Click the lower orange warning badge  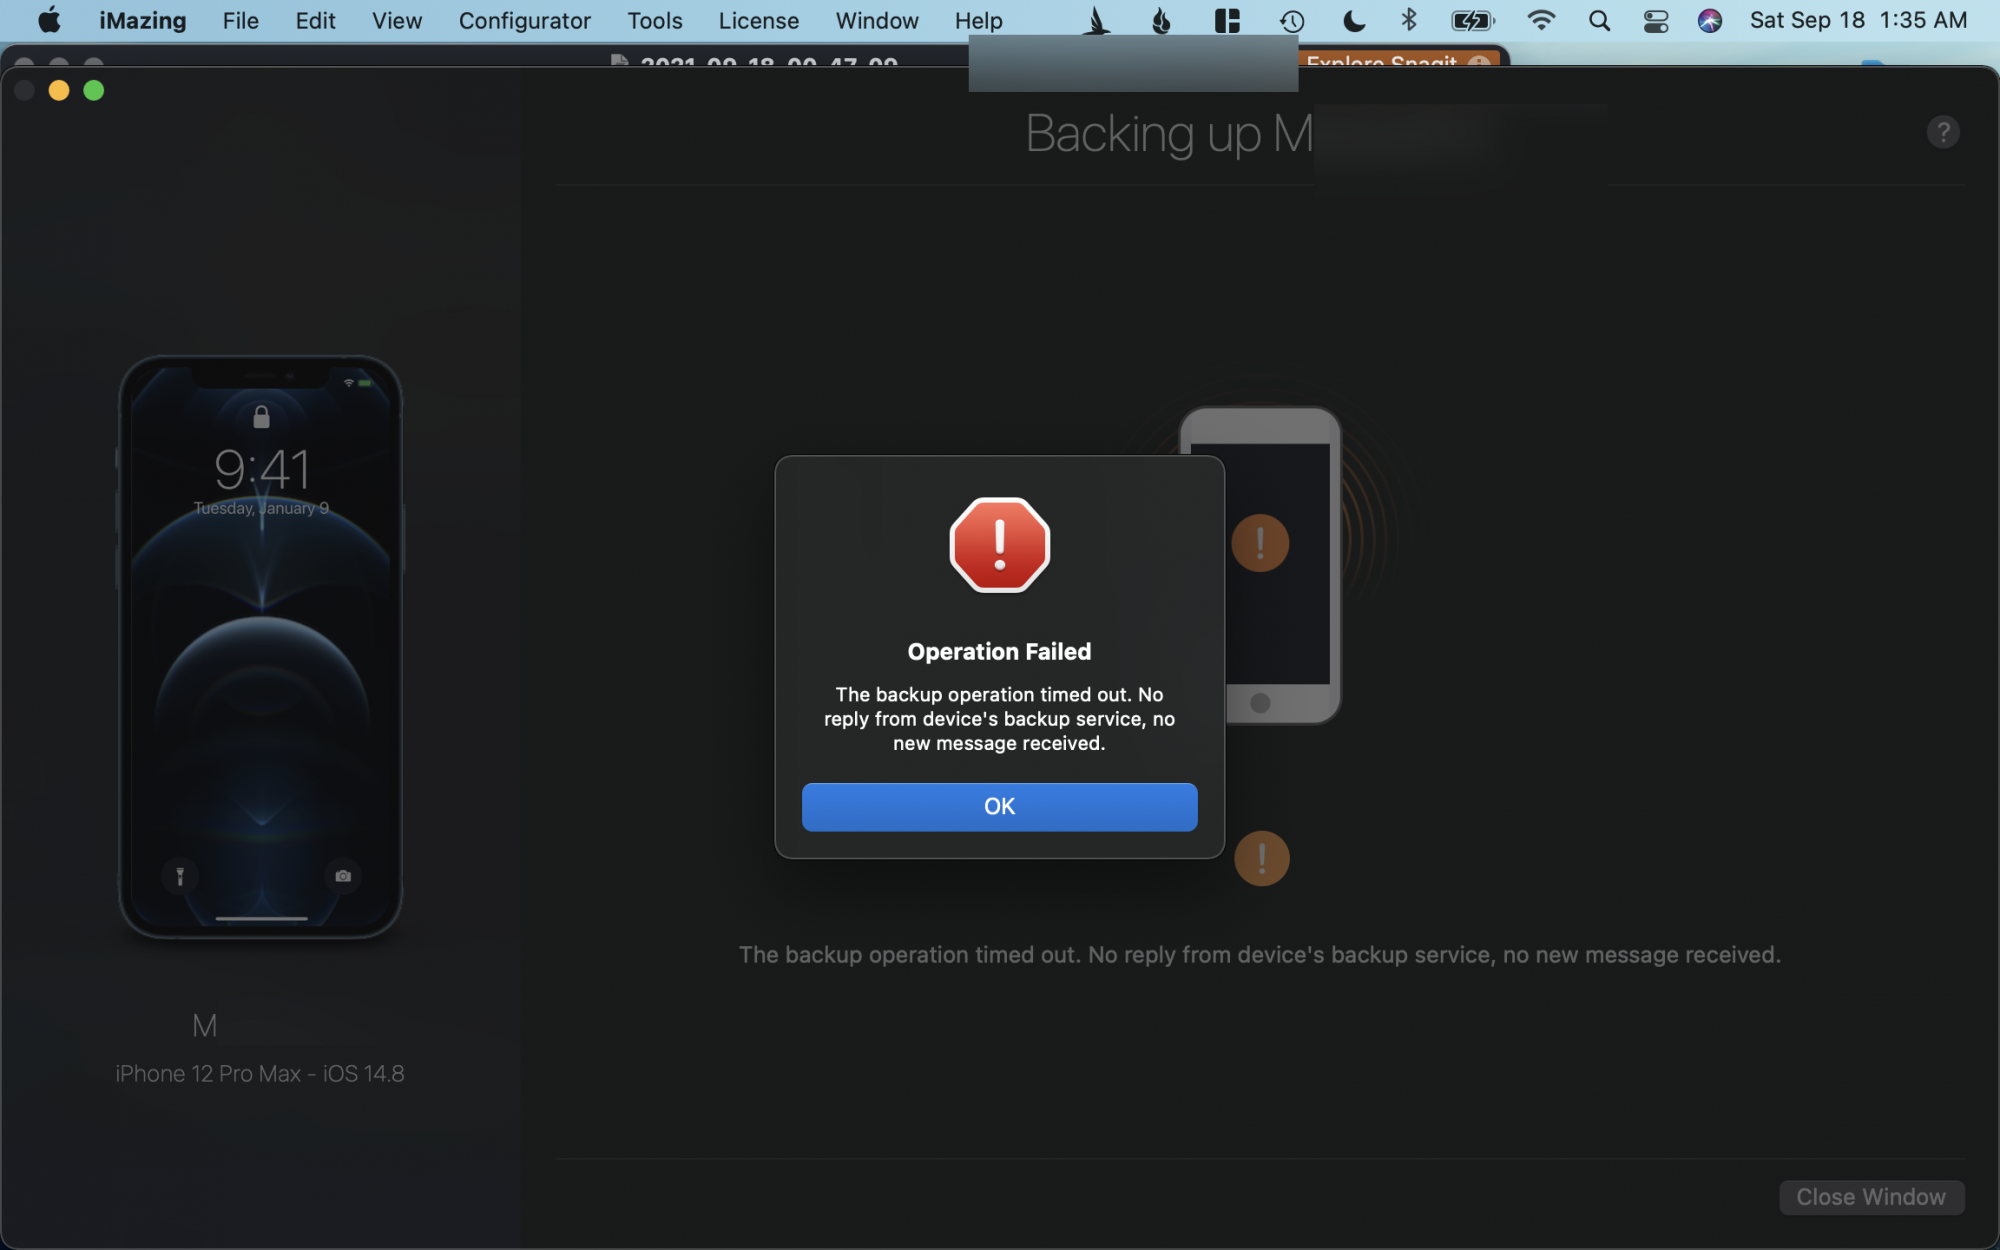click(1261, 859)
